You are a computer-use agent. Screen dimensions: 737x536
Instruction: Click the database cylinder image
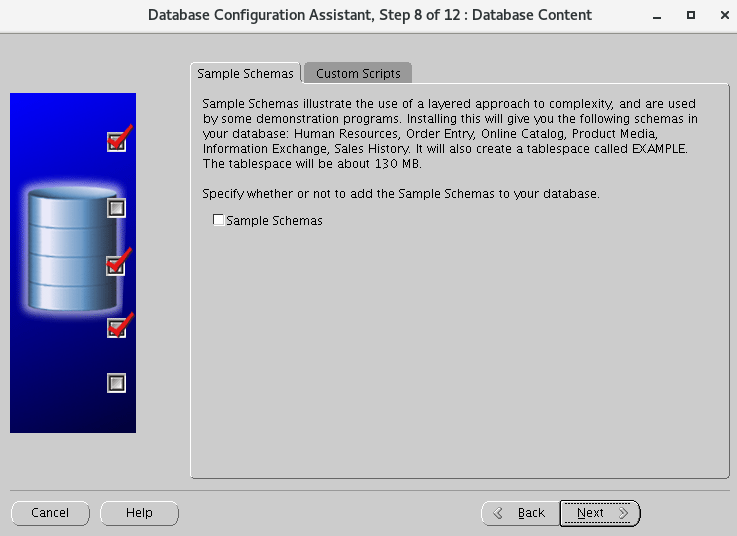tap(72, 248)
